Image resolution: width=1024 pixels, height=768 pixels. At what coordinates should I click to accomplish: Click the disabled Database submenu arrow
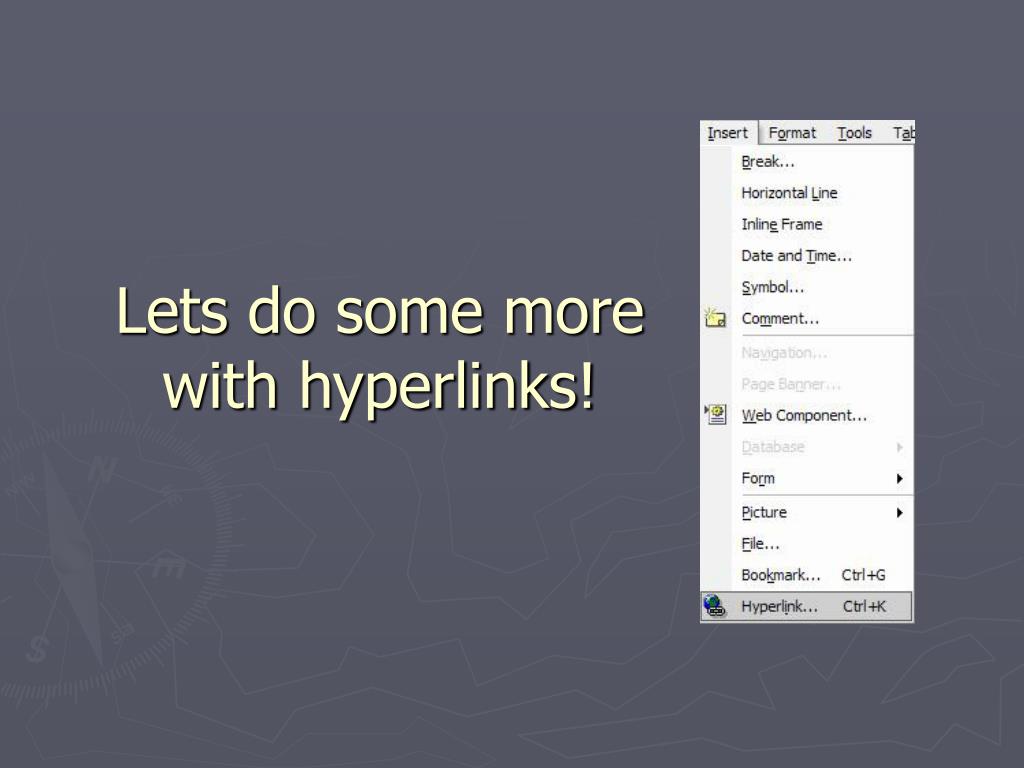(899, 447)
